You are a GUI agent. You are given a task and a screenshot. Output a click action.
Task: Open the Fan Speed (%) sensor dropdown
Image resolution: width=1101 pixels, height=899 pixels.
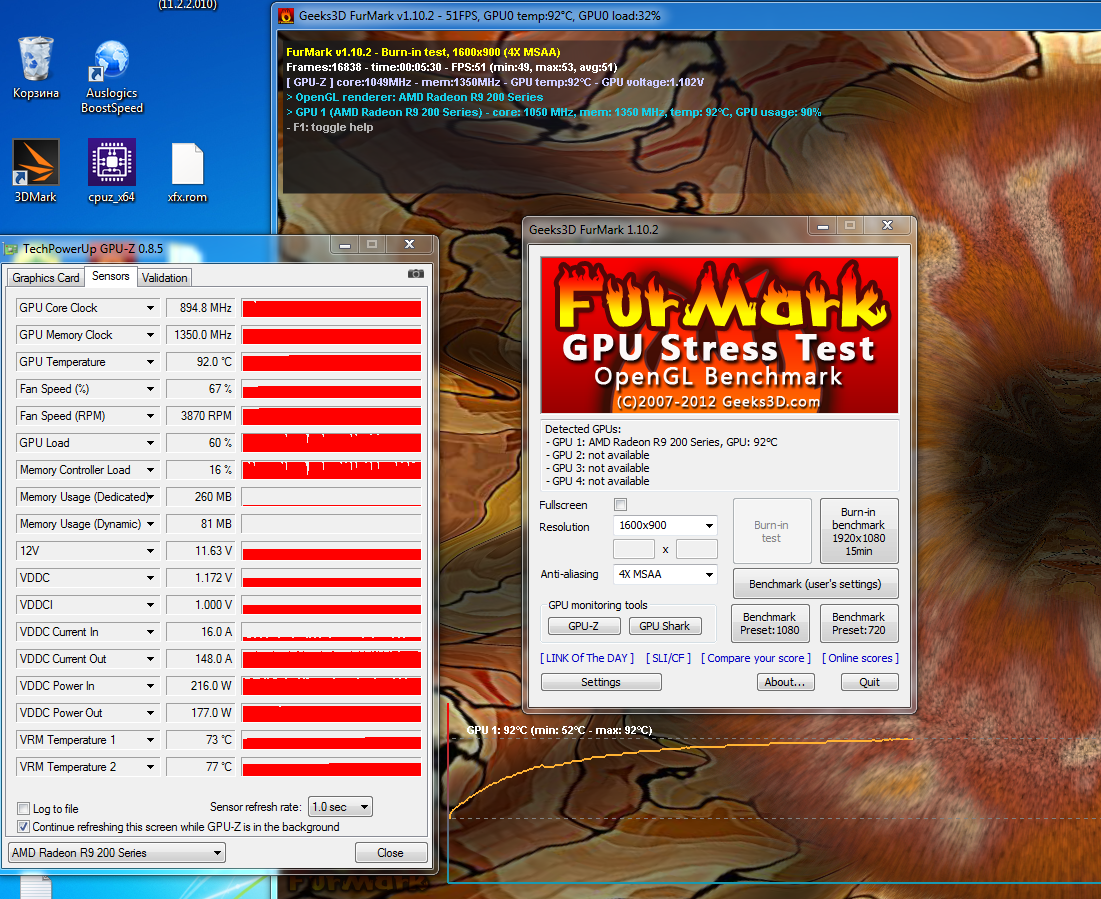(x=150, y=389)
